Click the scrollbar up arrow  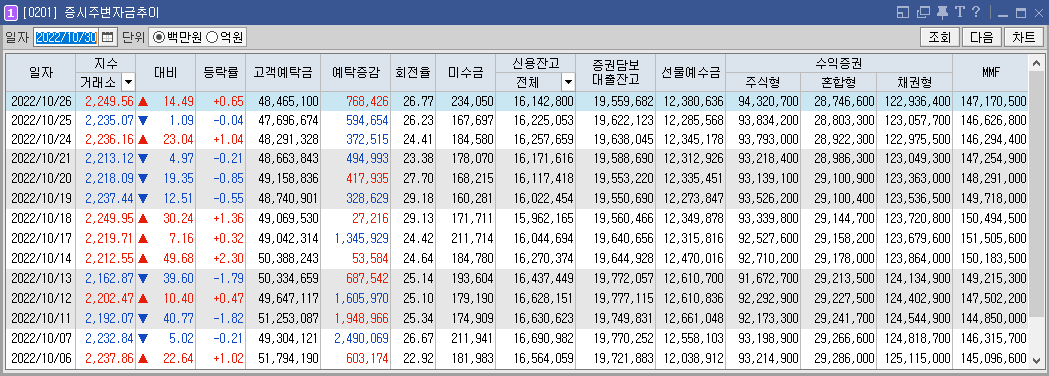click(x=1036, y=63)
